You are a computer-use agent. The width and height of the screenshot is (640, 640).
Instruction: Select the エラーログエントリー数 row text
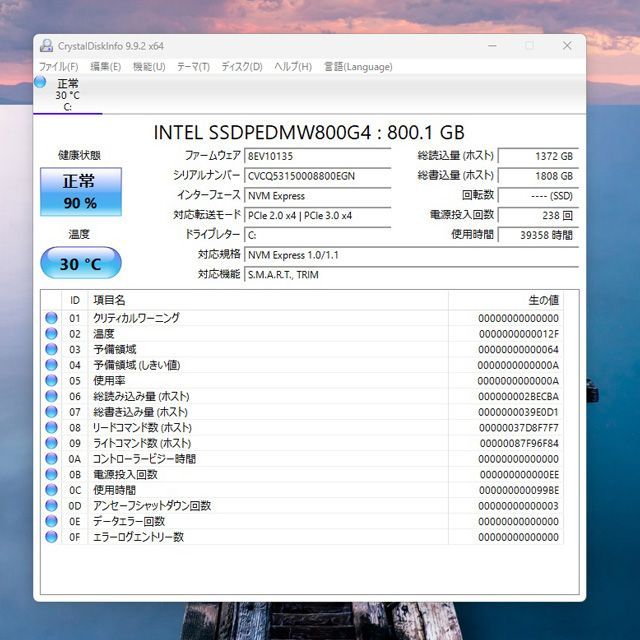point(138,537)
